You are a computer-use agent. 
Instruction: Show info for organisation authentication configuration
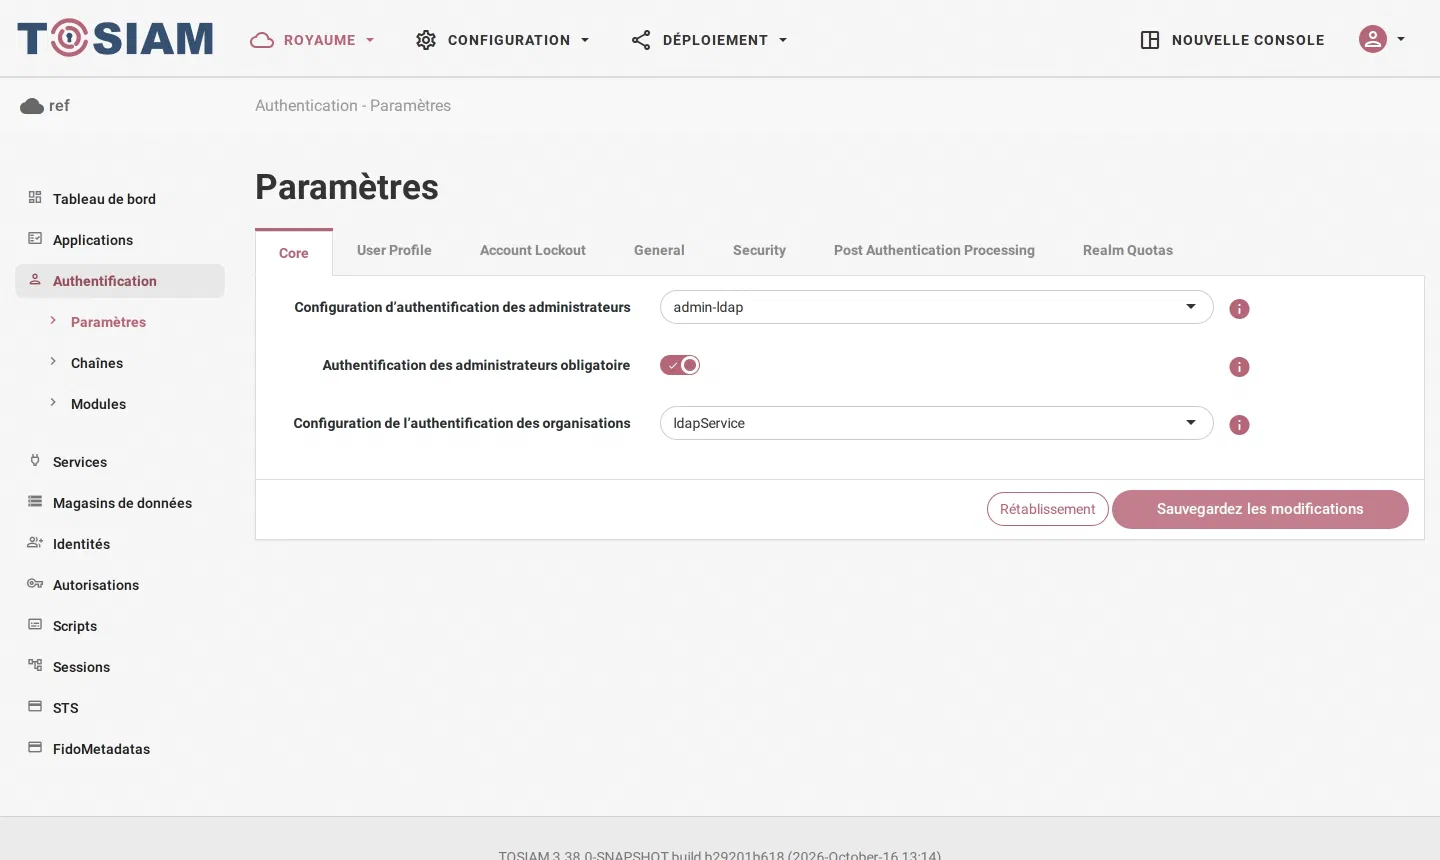pyautogui.click(x=1239, y=425)
